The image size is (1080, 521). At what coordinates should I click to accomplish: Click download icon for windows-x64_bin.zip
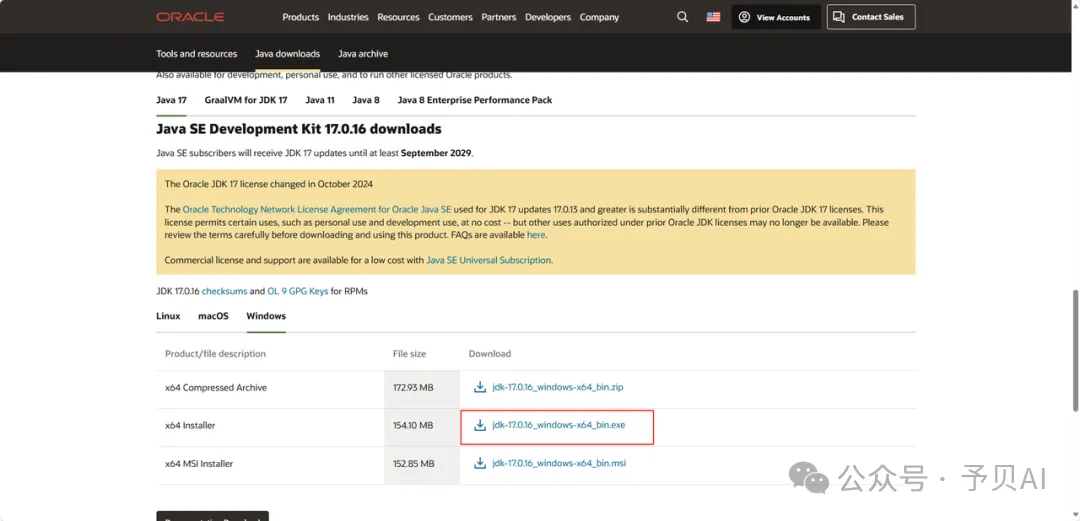tap(480, 387)
